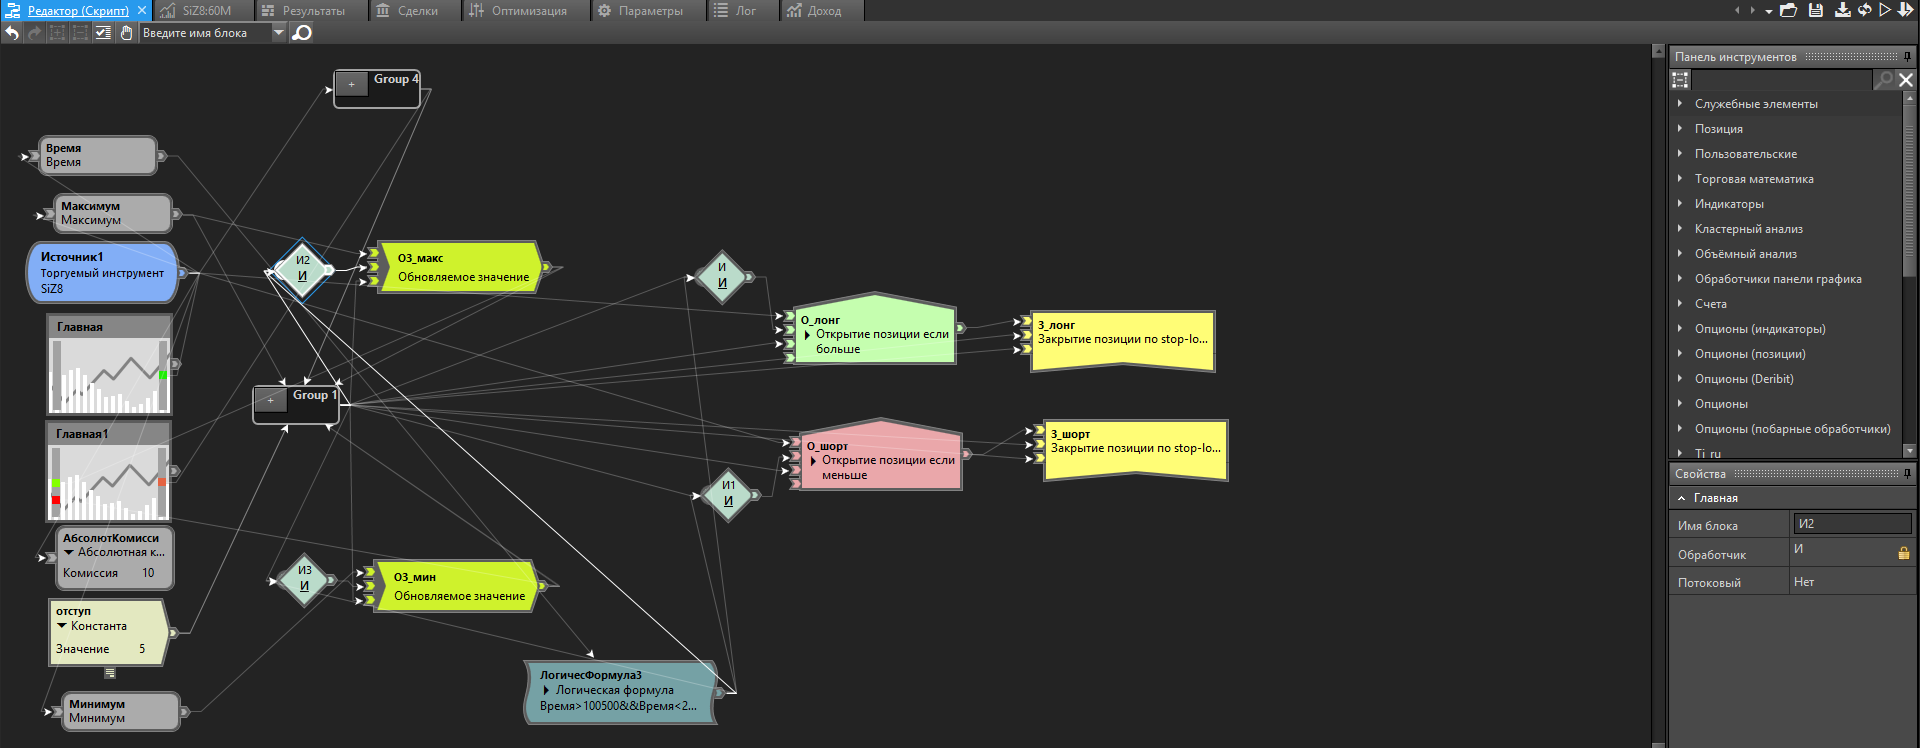Select the О_шорт open position block
1920x748 pixels.
click(882, 455)
